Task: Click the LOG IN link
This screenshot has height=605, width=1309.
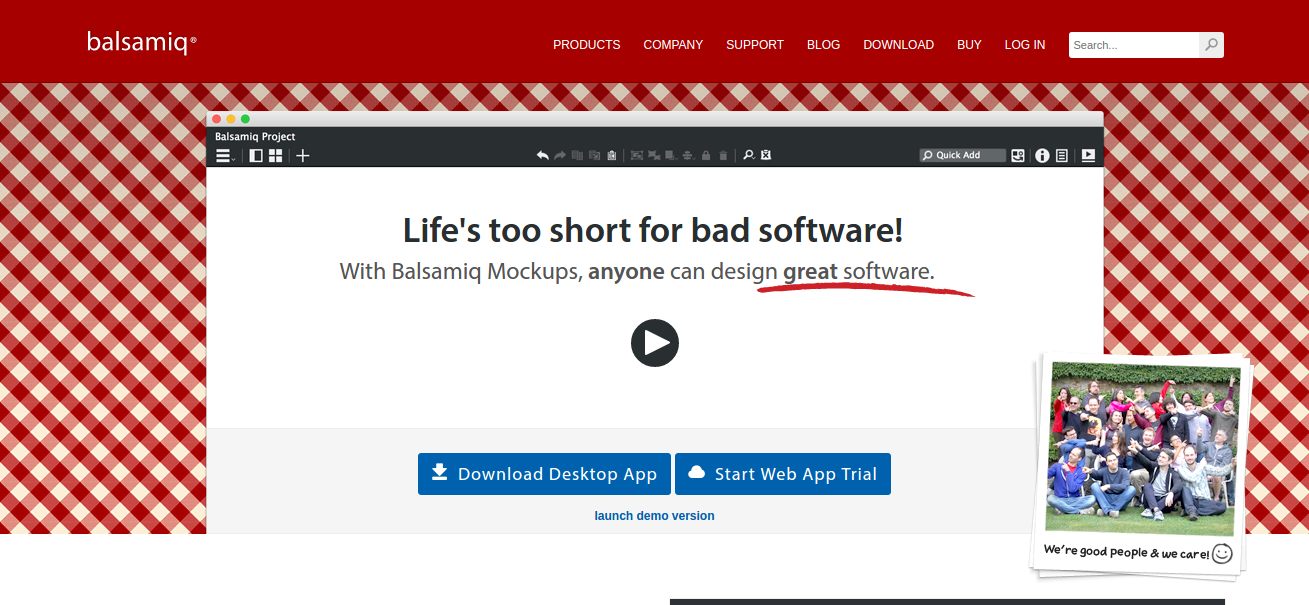Action: coord(1025,45)
